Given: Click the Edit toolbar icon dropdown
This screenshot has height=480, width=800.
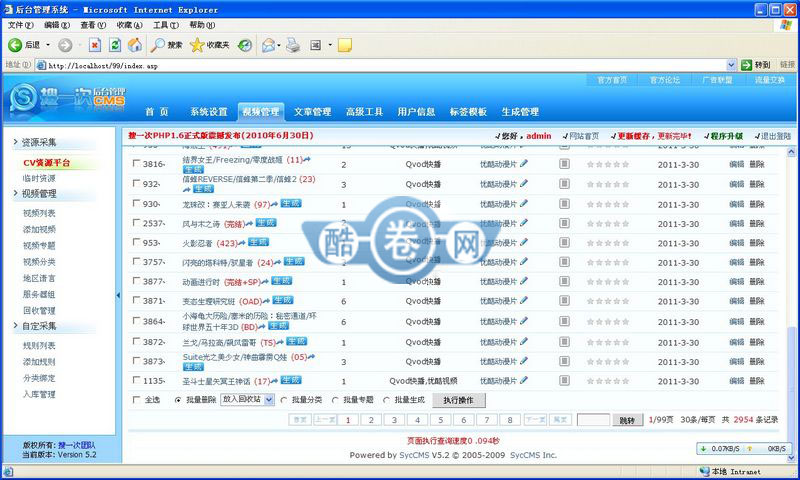Looking at the screenshot, I should [x=330, y=45].
